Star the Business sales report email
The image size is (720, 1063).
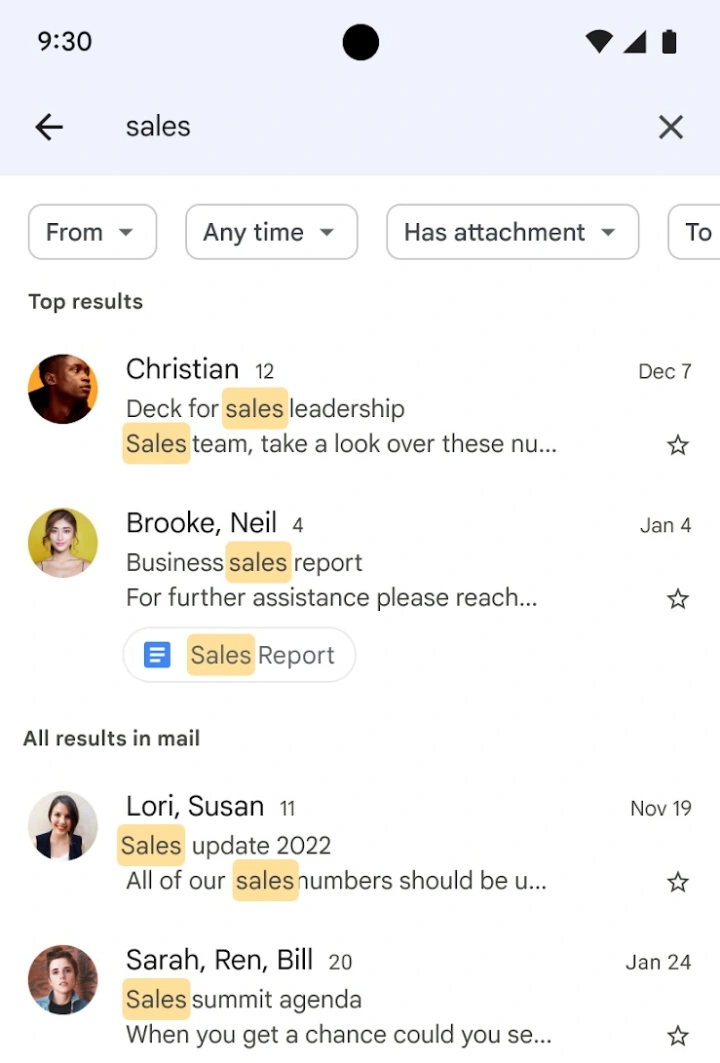point(678,599)
